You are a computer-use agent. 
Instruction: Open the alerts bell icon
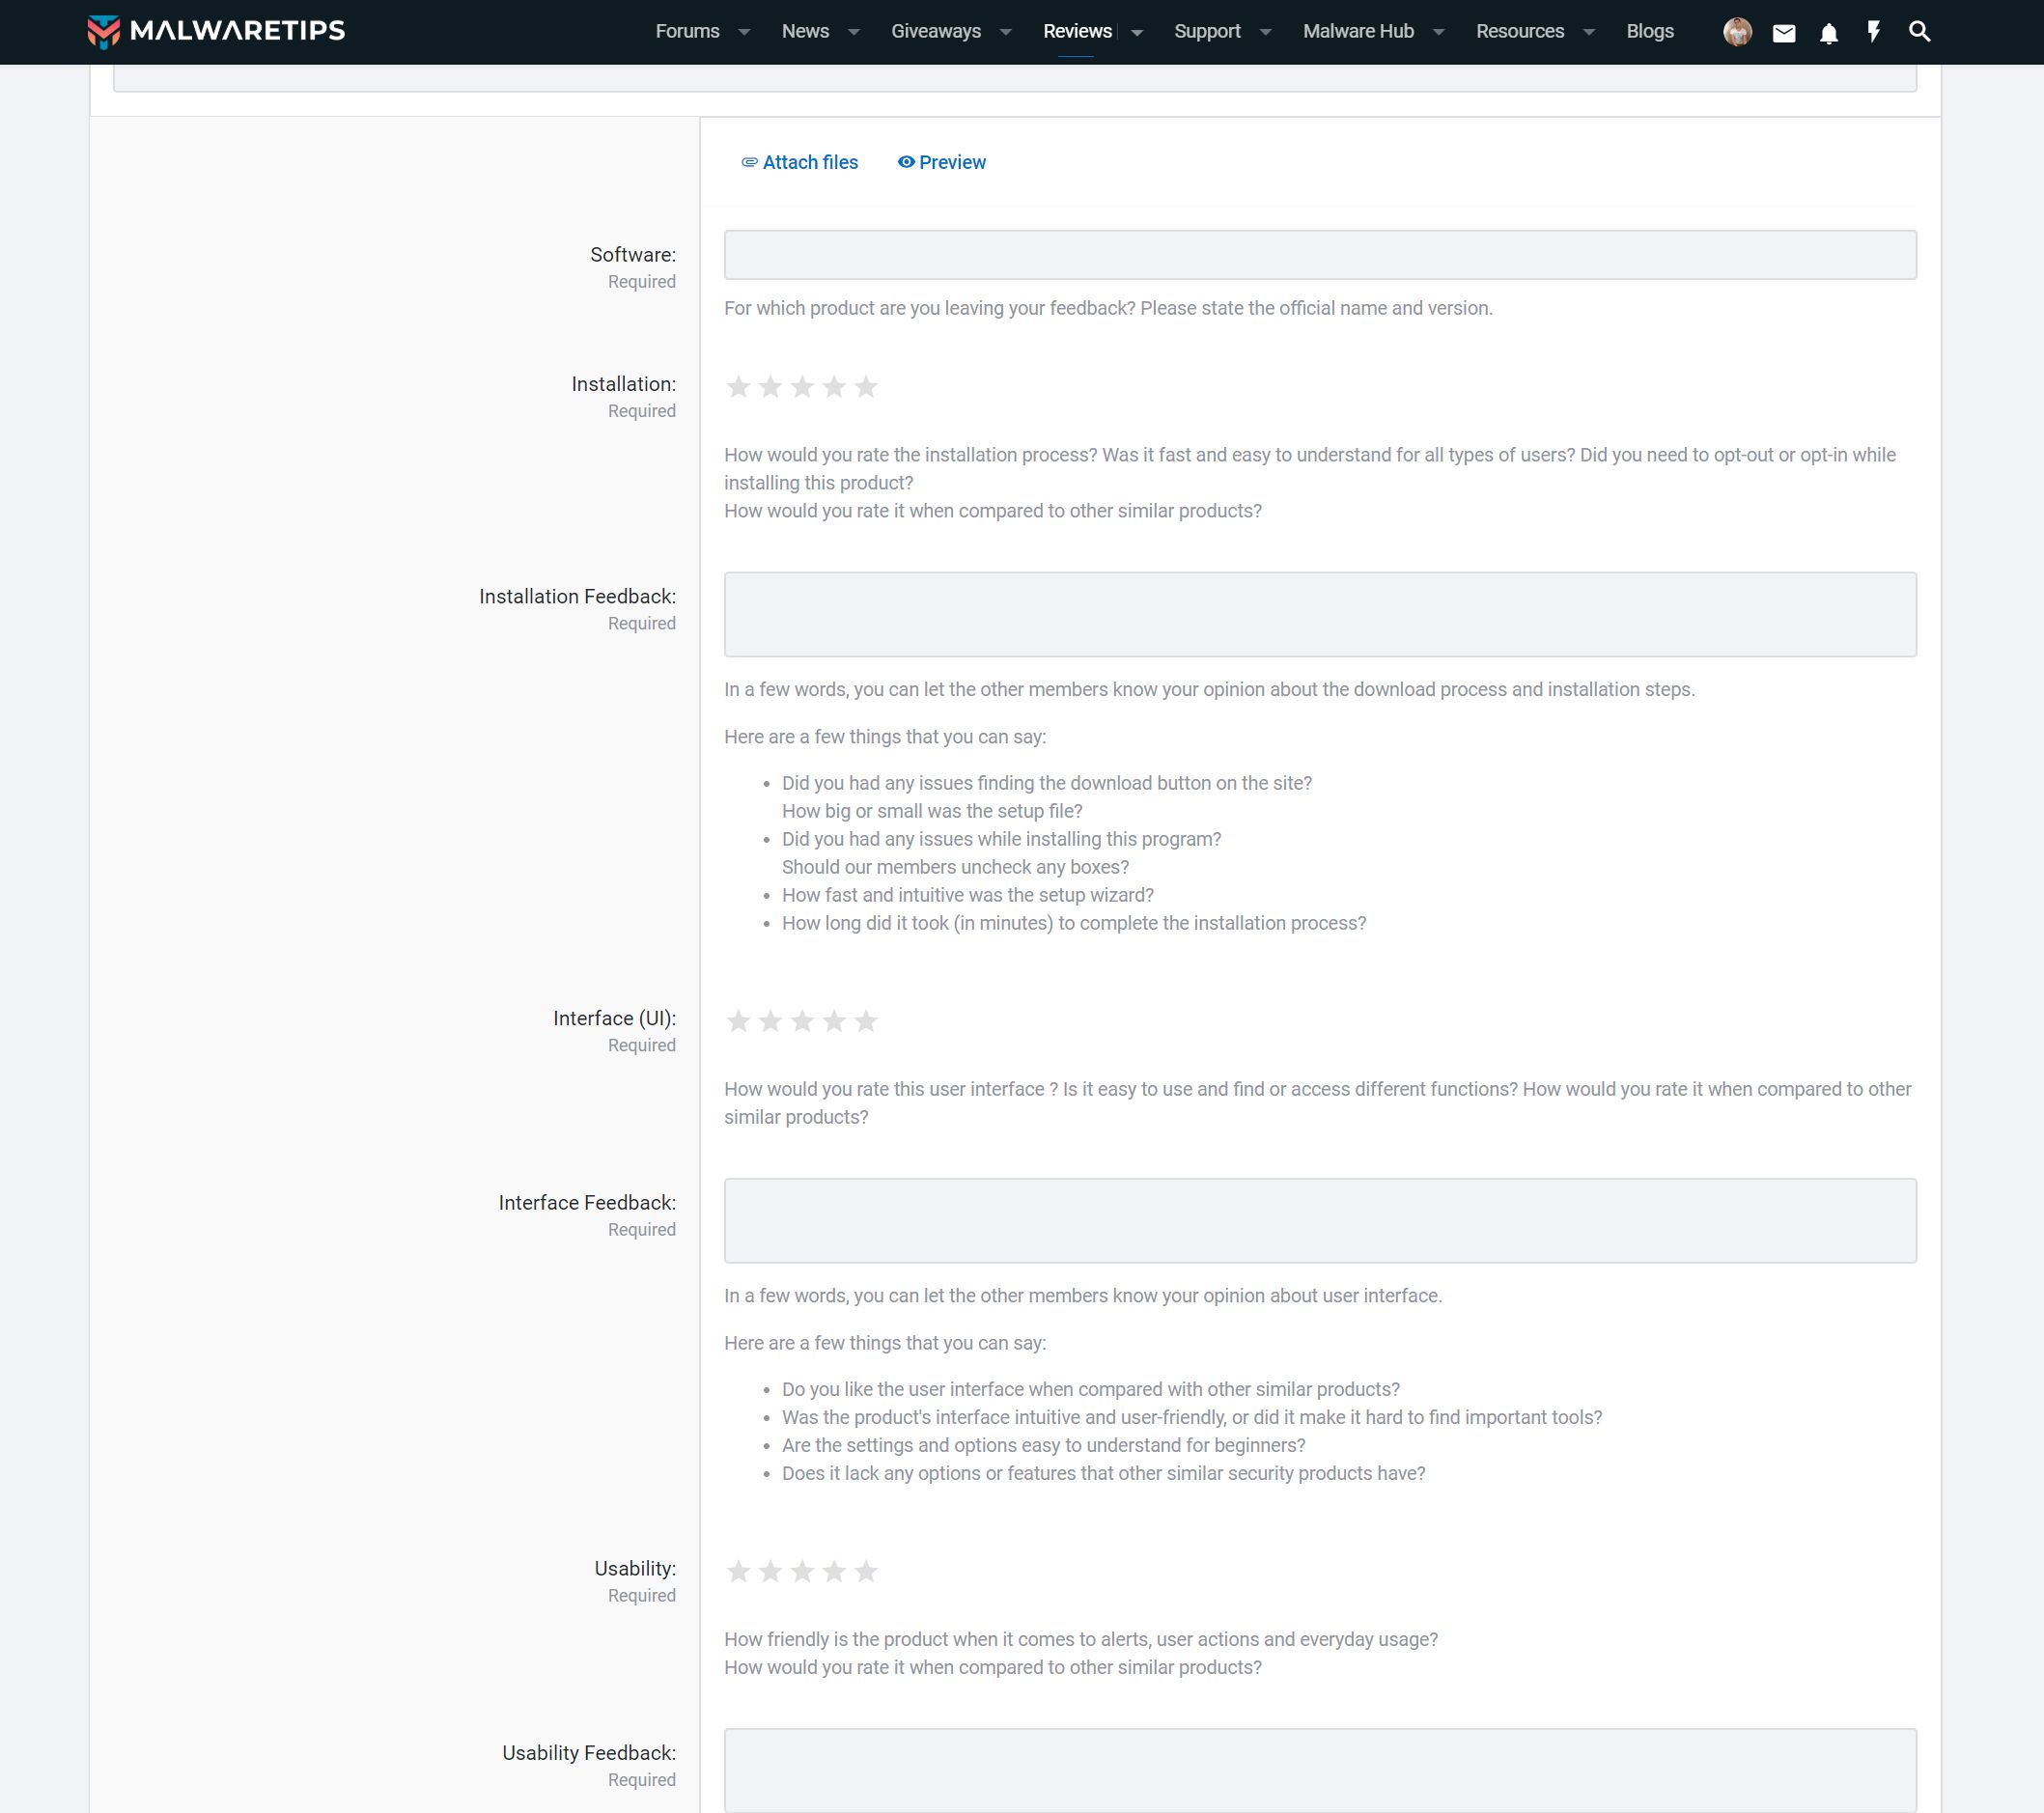click(1828, 33)
